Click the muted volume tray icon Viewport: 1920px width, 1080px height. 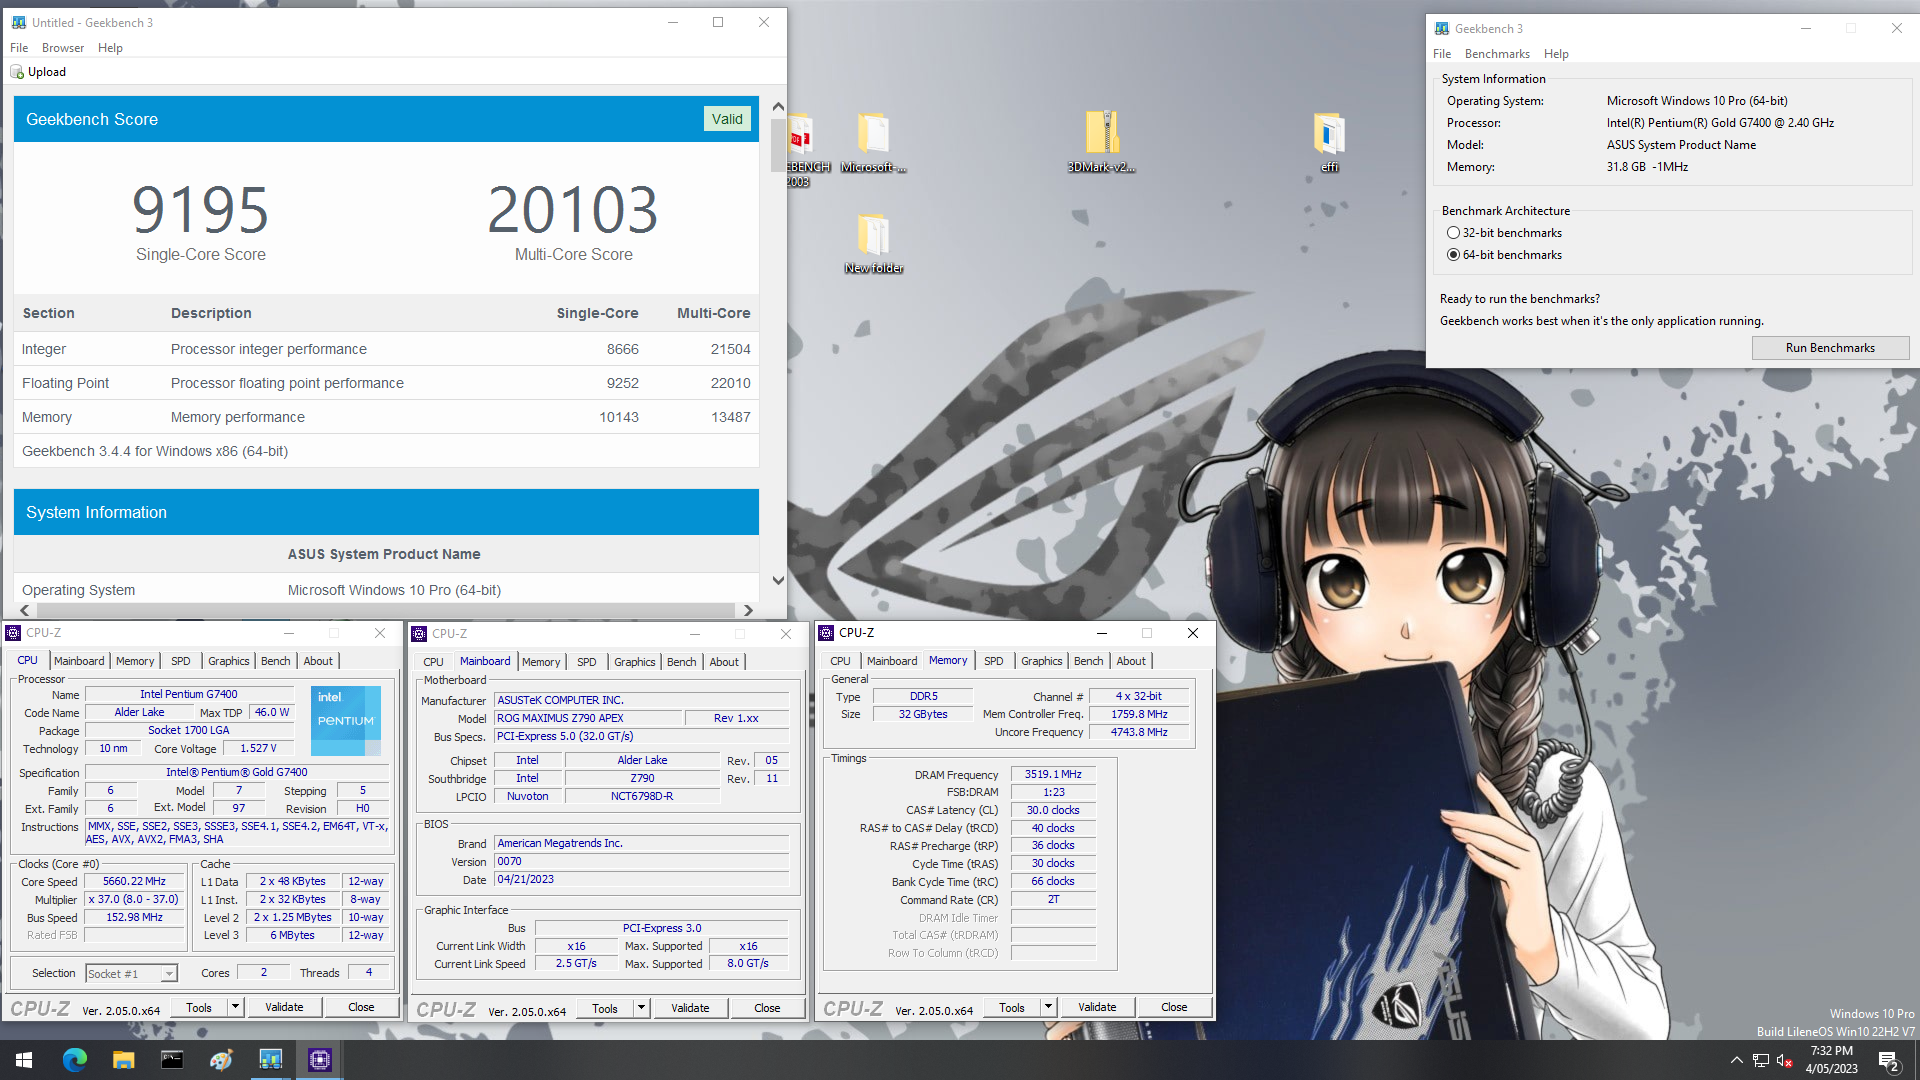click(1785, 1060)
